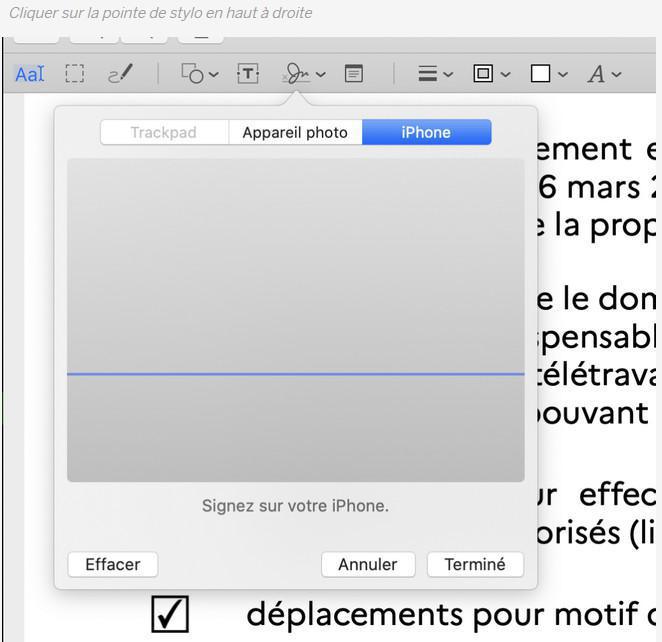This screenshot has height=642, width=662.
Task: Select the text selection tool (AaI)
Action: (29, 74)
